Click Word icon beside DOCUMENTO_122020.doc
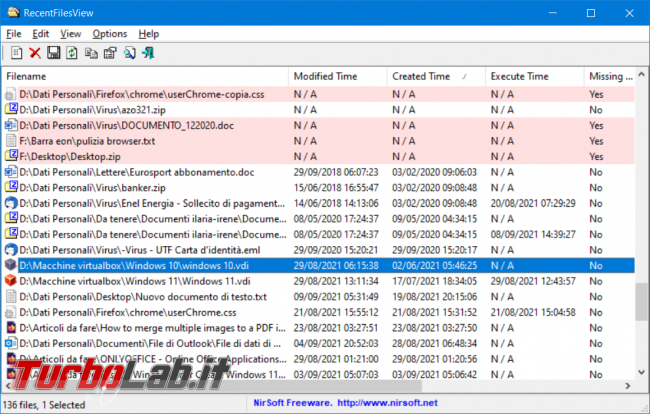Screen dimensions: 650x414 click(10, 126)
